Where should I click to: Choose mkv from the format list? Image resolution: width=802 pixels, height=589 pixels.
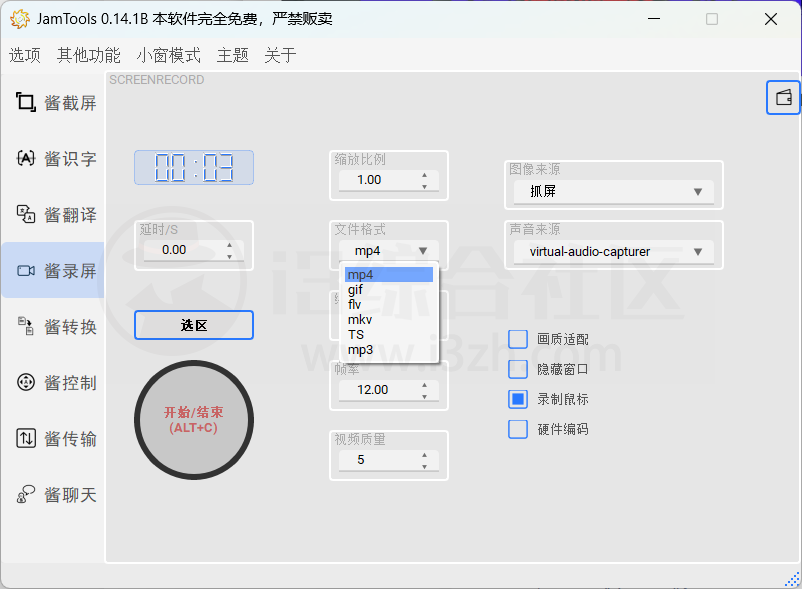[389, 320]
